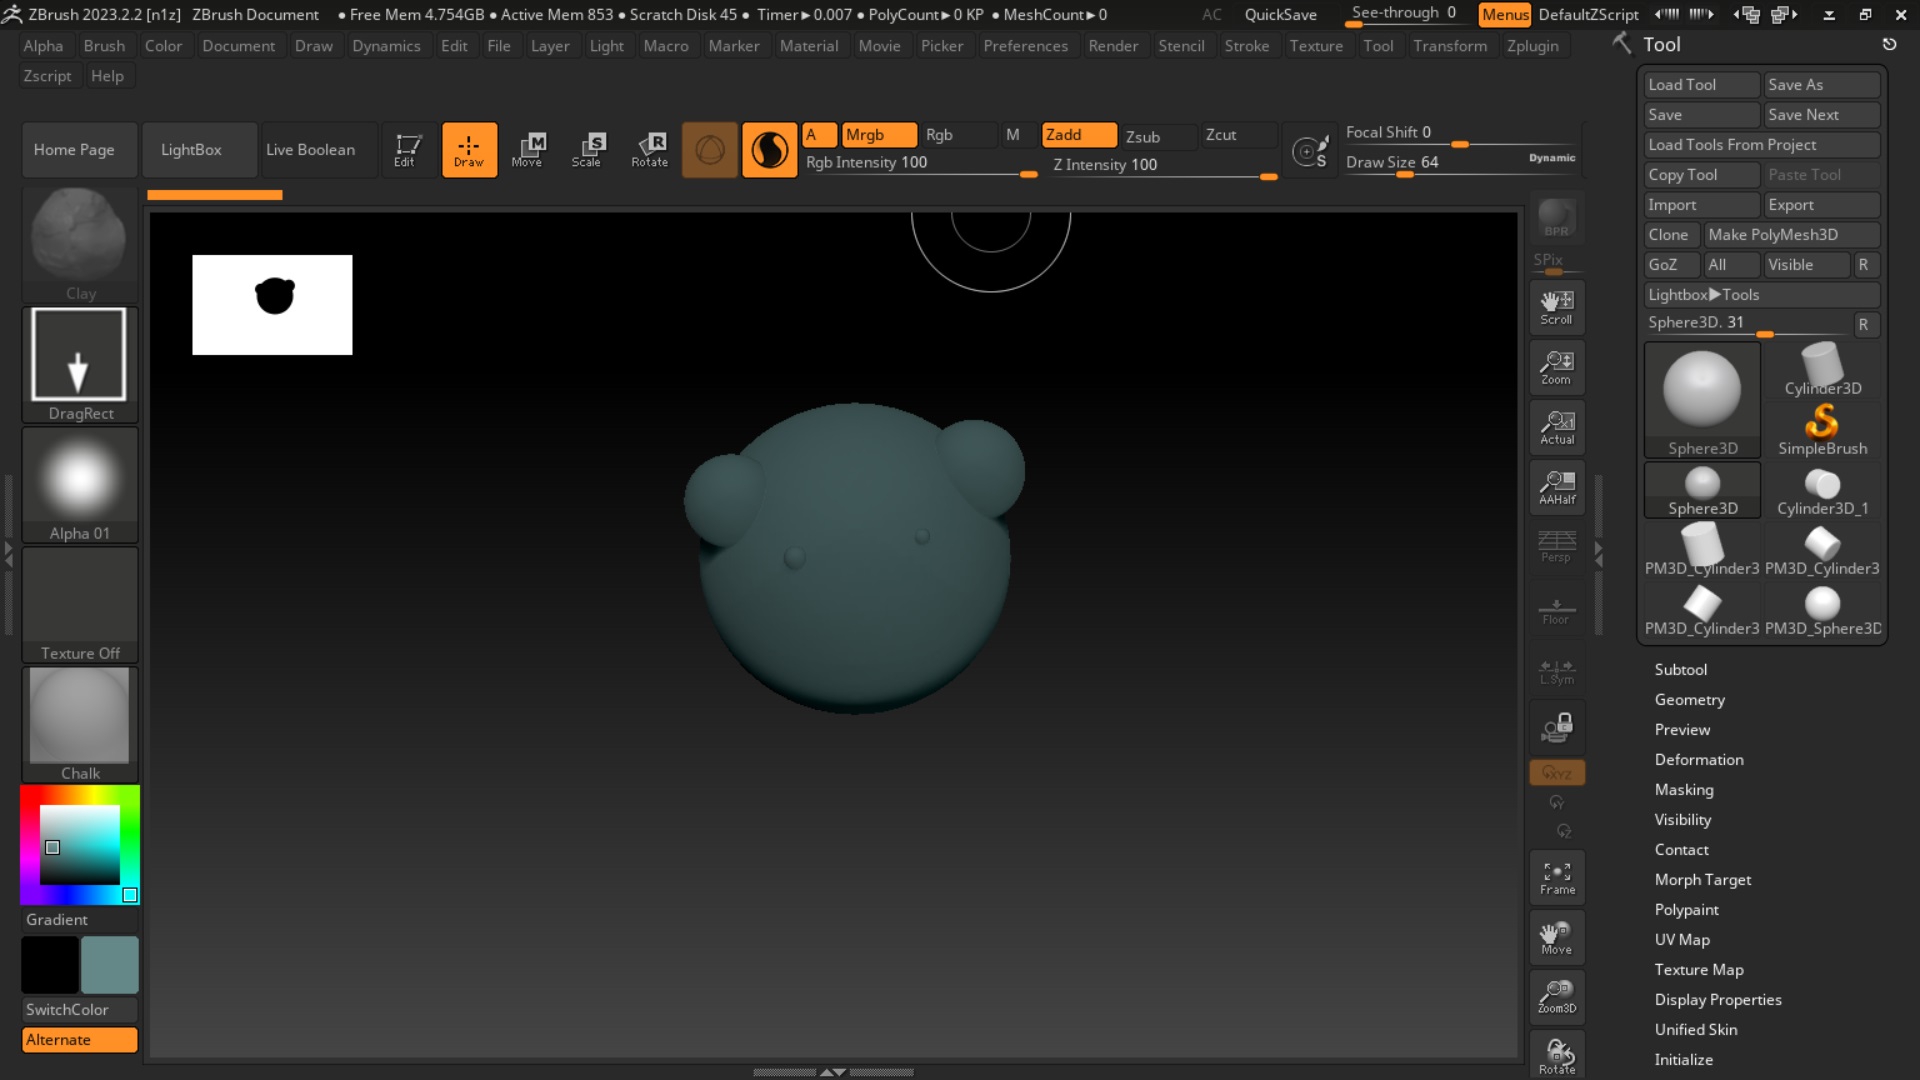Open the Stroke menu
1920x1080 pixels.
pos(1246,46)
